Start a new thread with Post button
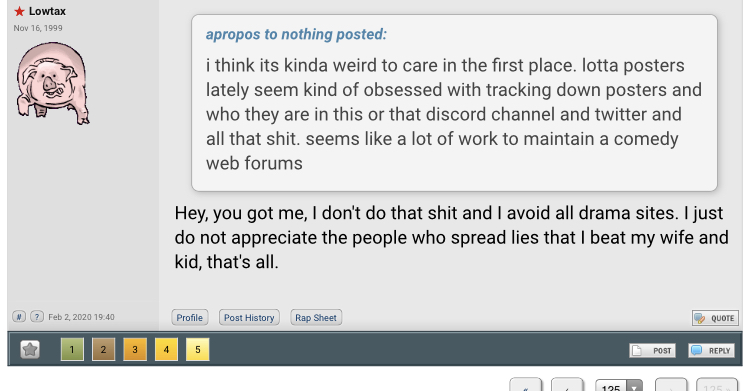 click(652, 350)
